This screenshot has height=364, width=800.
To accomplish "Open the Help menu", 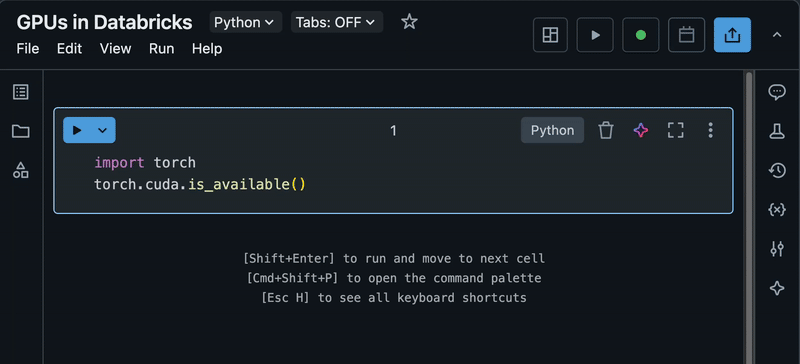I will [207, 48].
